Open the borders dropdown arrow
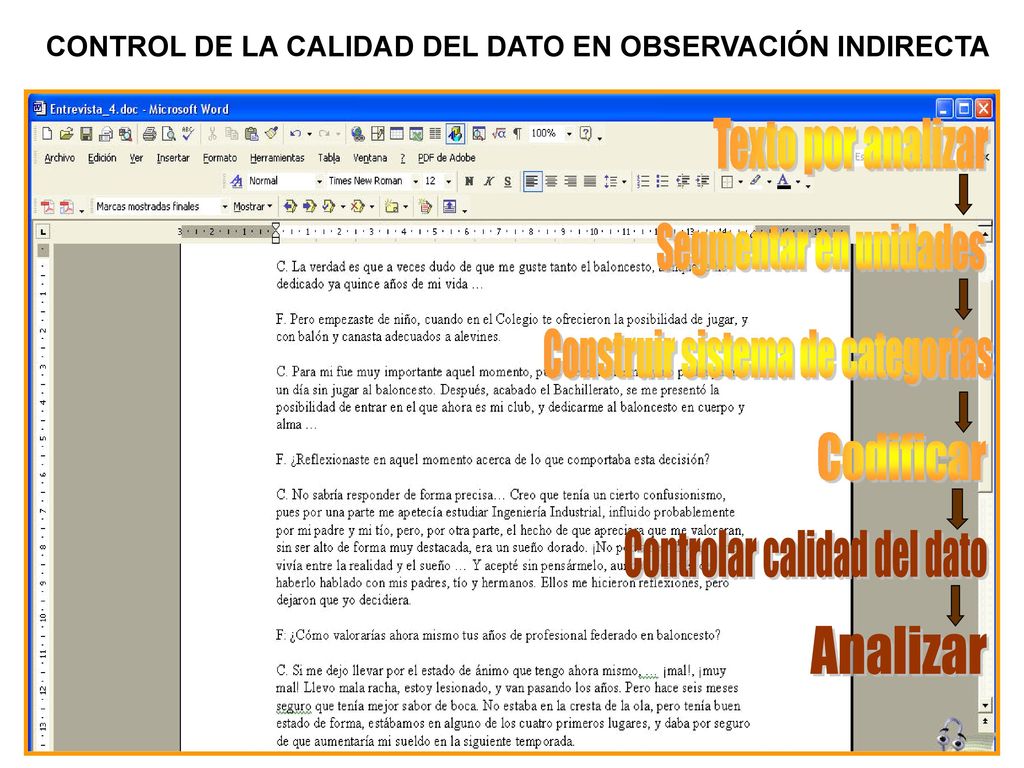The height and width of the screenshot is (768, 1024). click(741, 182)
